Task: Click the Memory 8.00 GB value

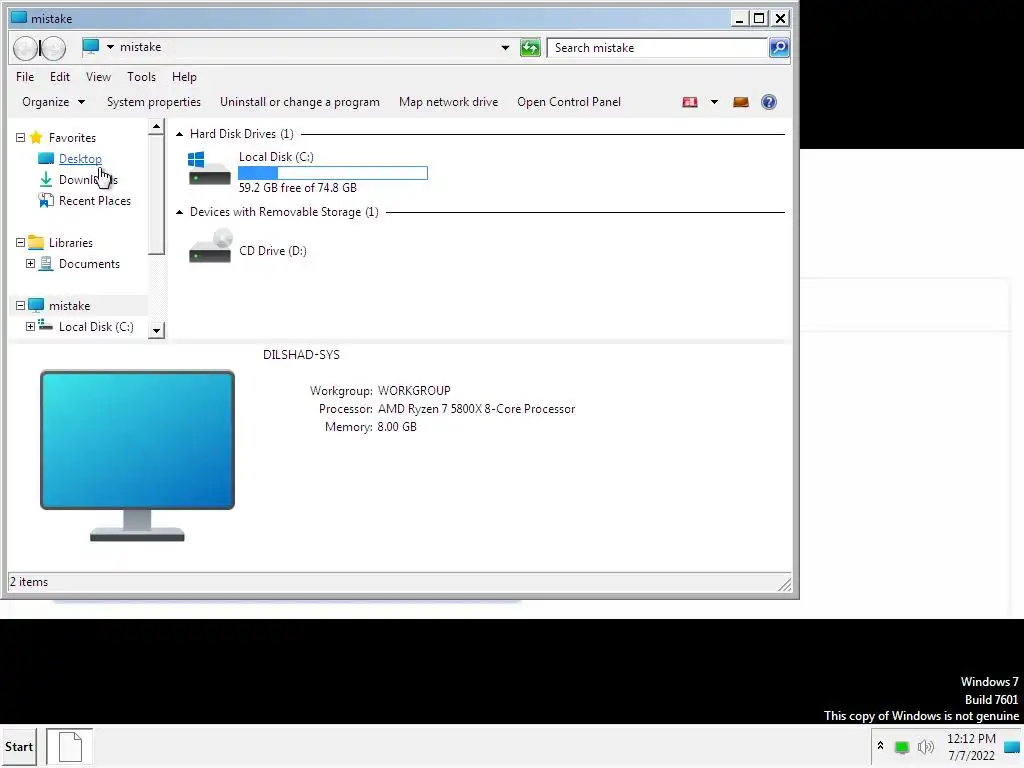Action: (397, 426)
